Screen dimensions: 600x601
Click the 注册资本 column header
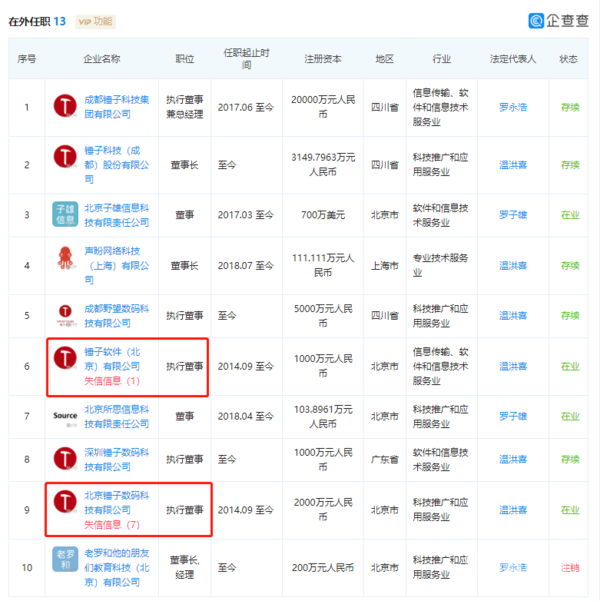tap(323, 59)
